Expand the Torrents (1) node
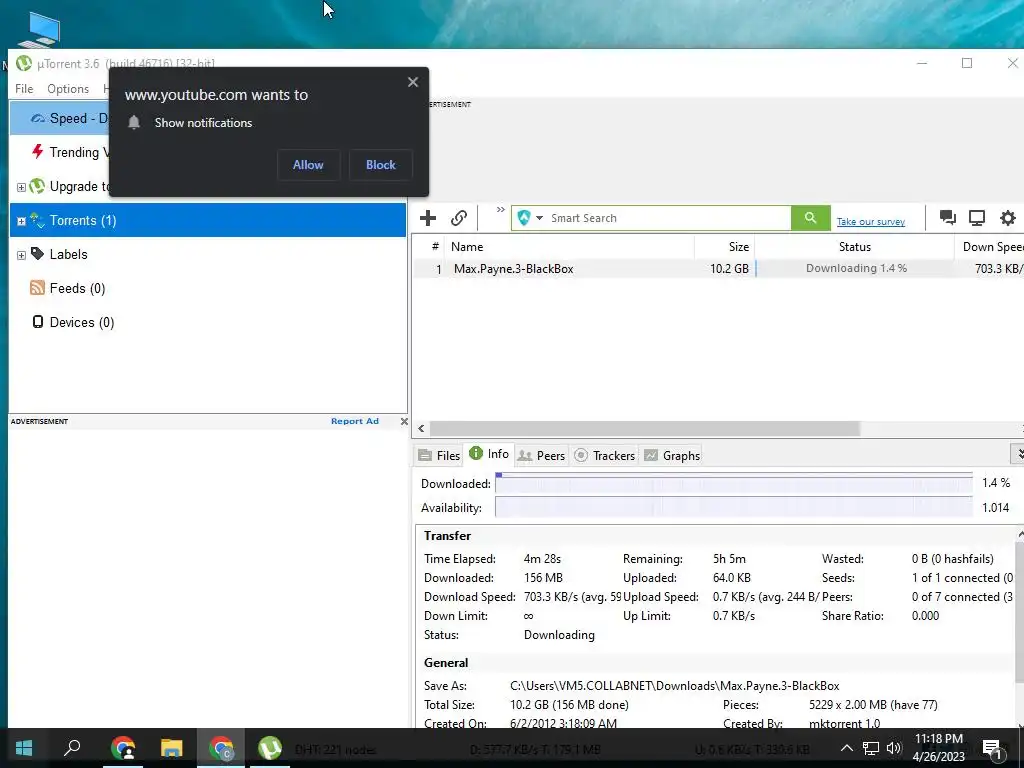 pos(21,221)
